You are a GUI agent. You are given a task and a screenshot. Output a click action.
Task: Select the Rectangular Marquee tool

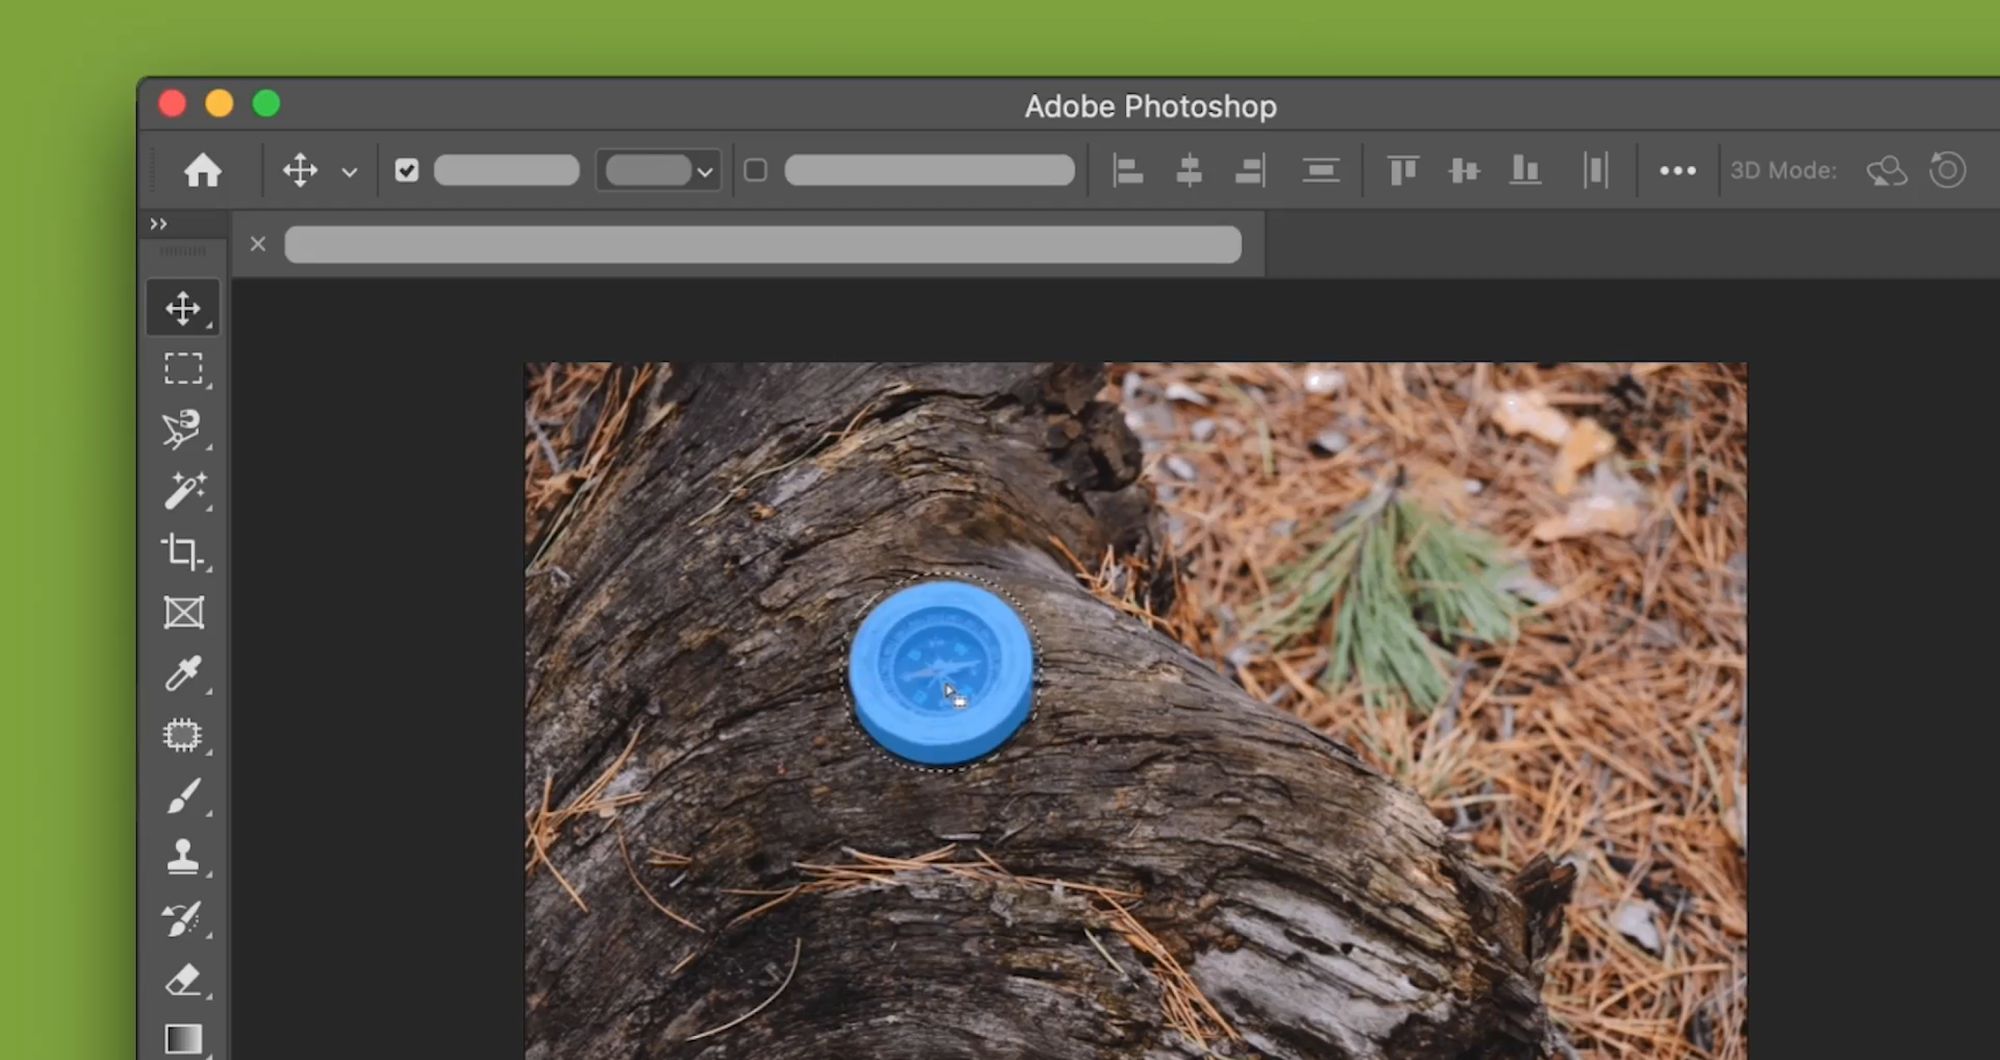tap(183, 369)
